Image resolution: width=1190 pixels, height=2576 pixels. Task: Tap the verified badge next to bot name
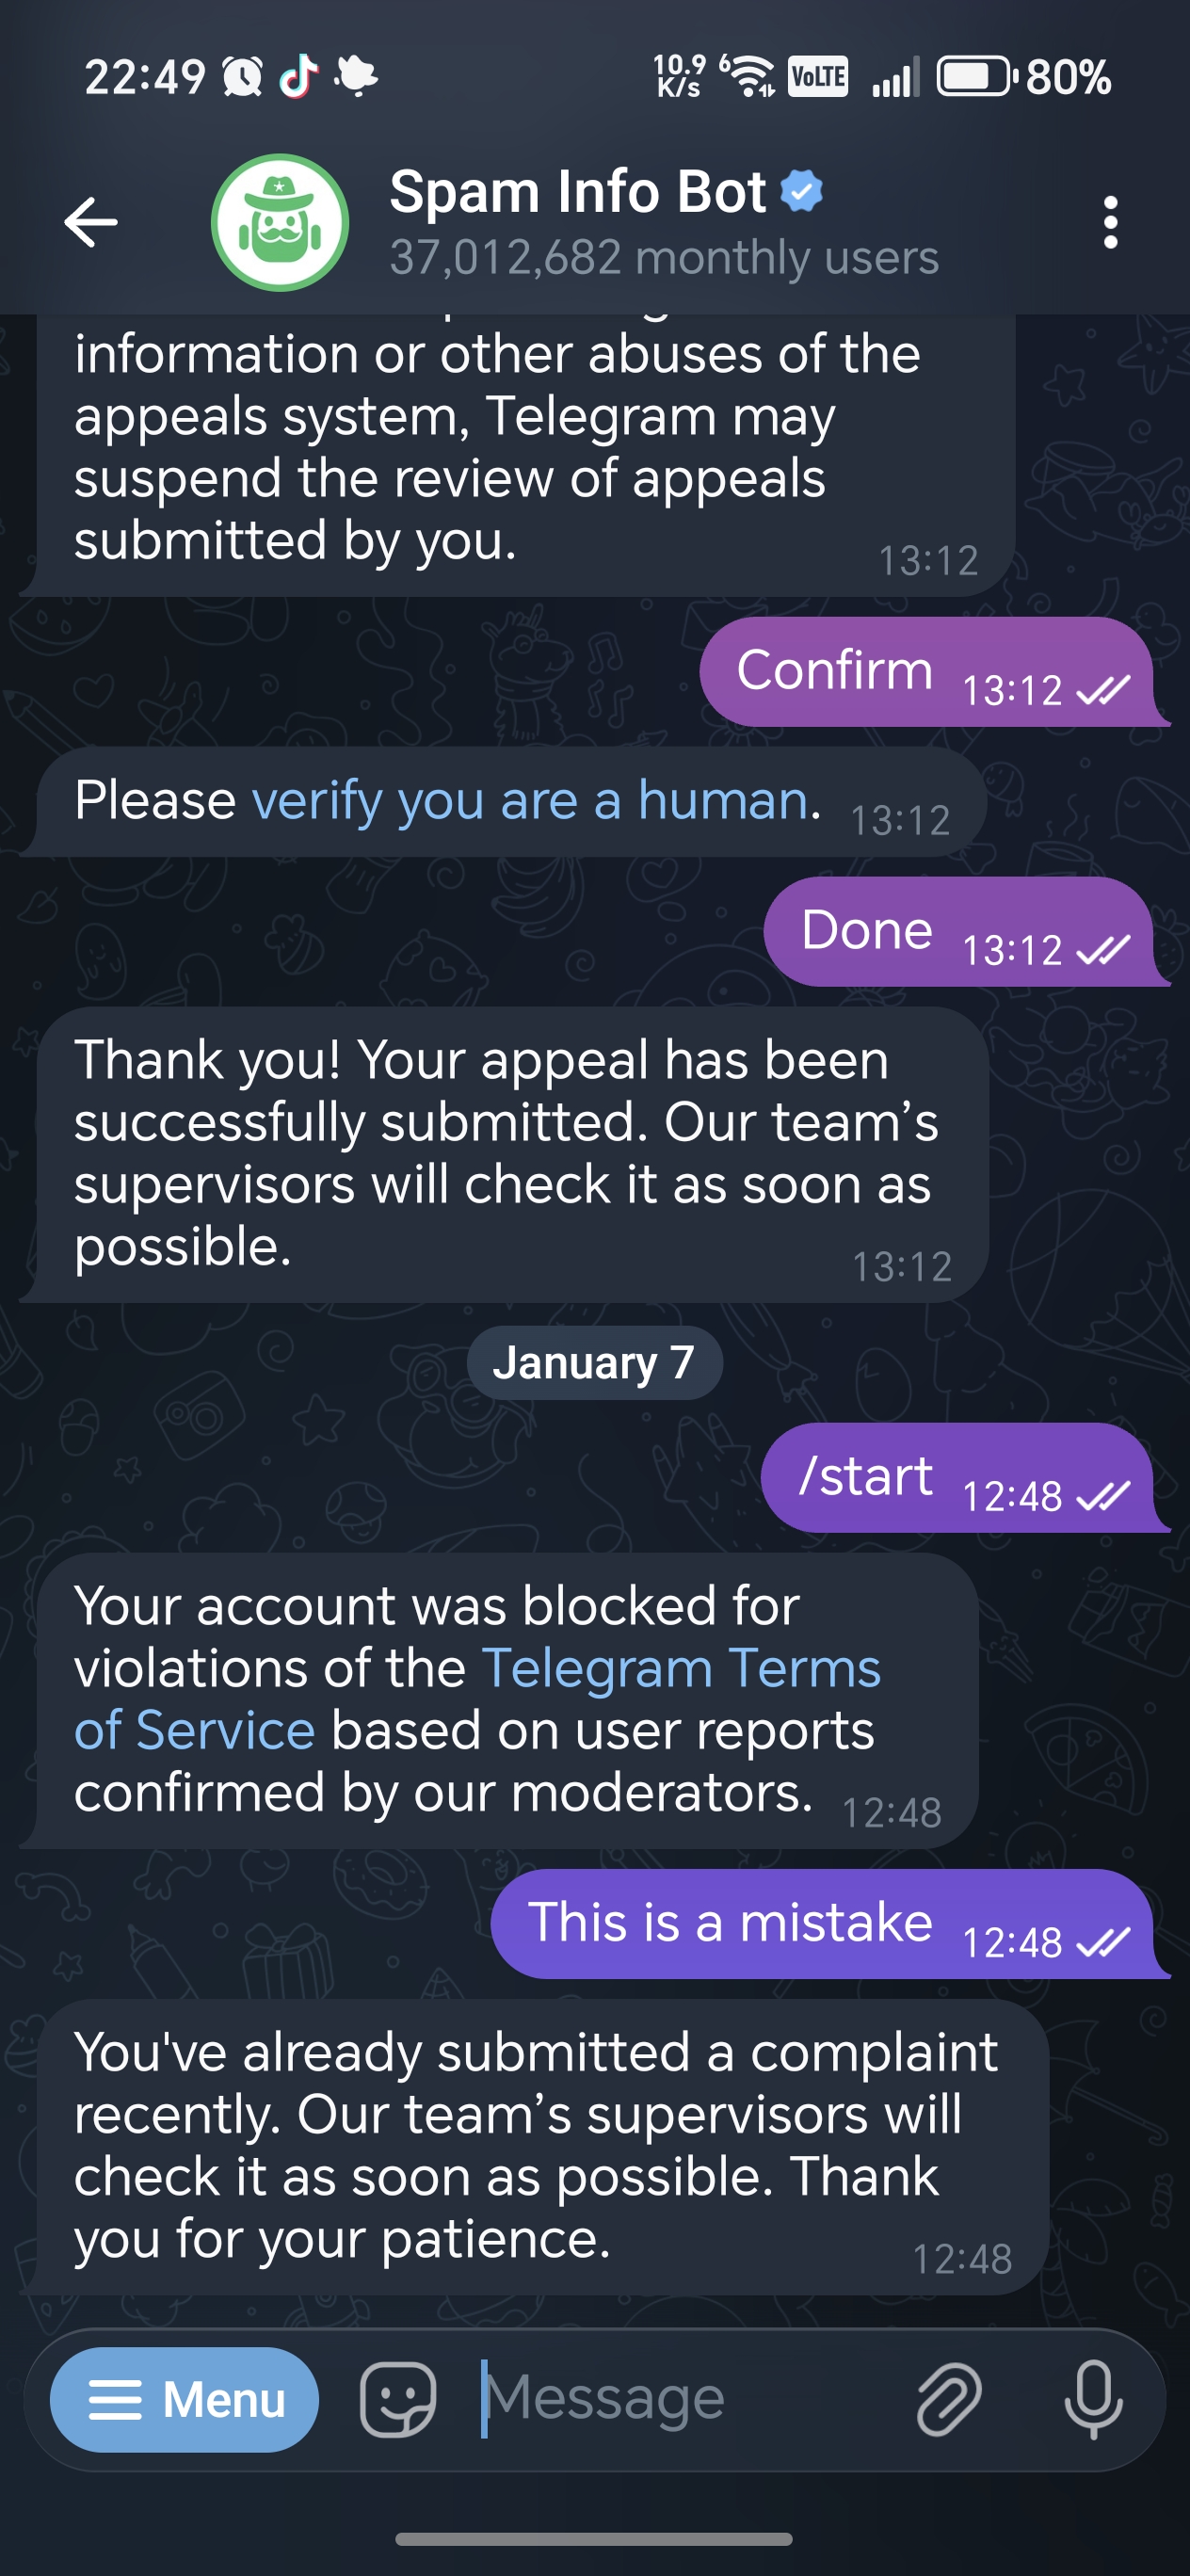(x=802, y=191)
